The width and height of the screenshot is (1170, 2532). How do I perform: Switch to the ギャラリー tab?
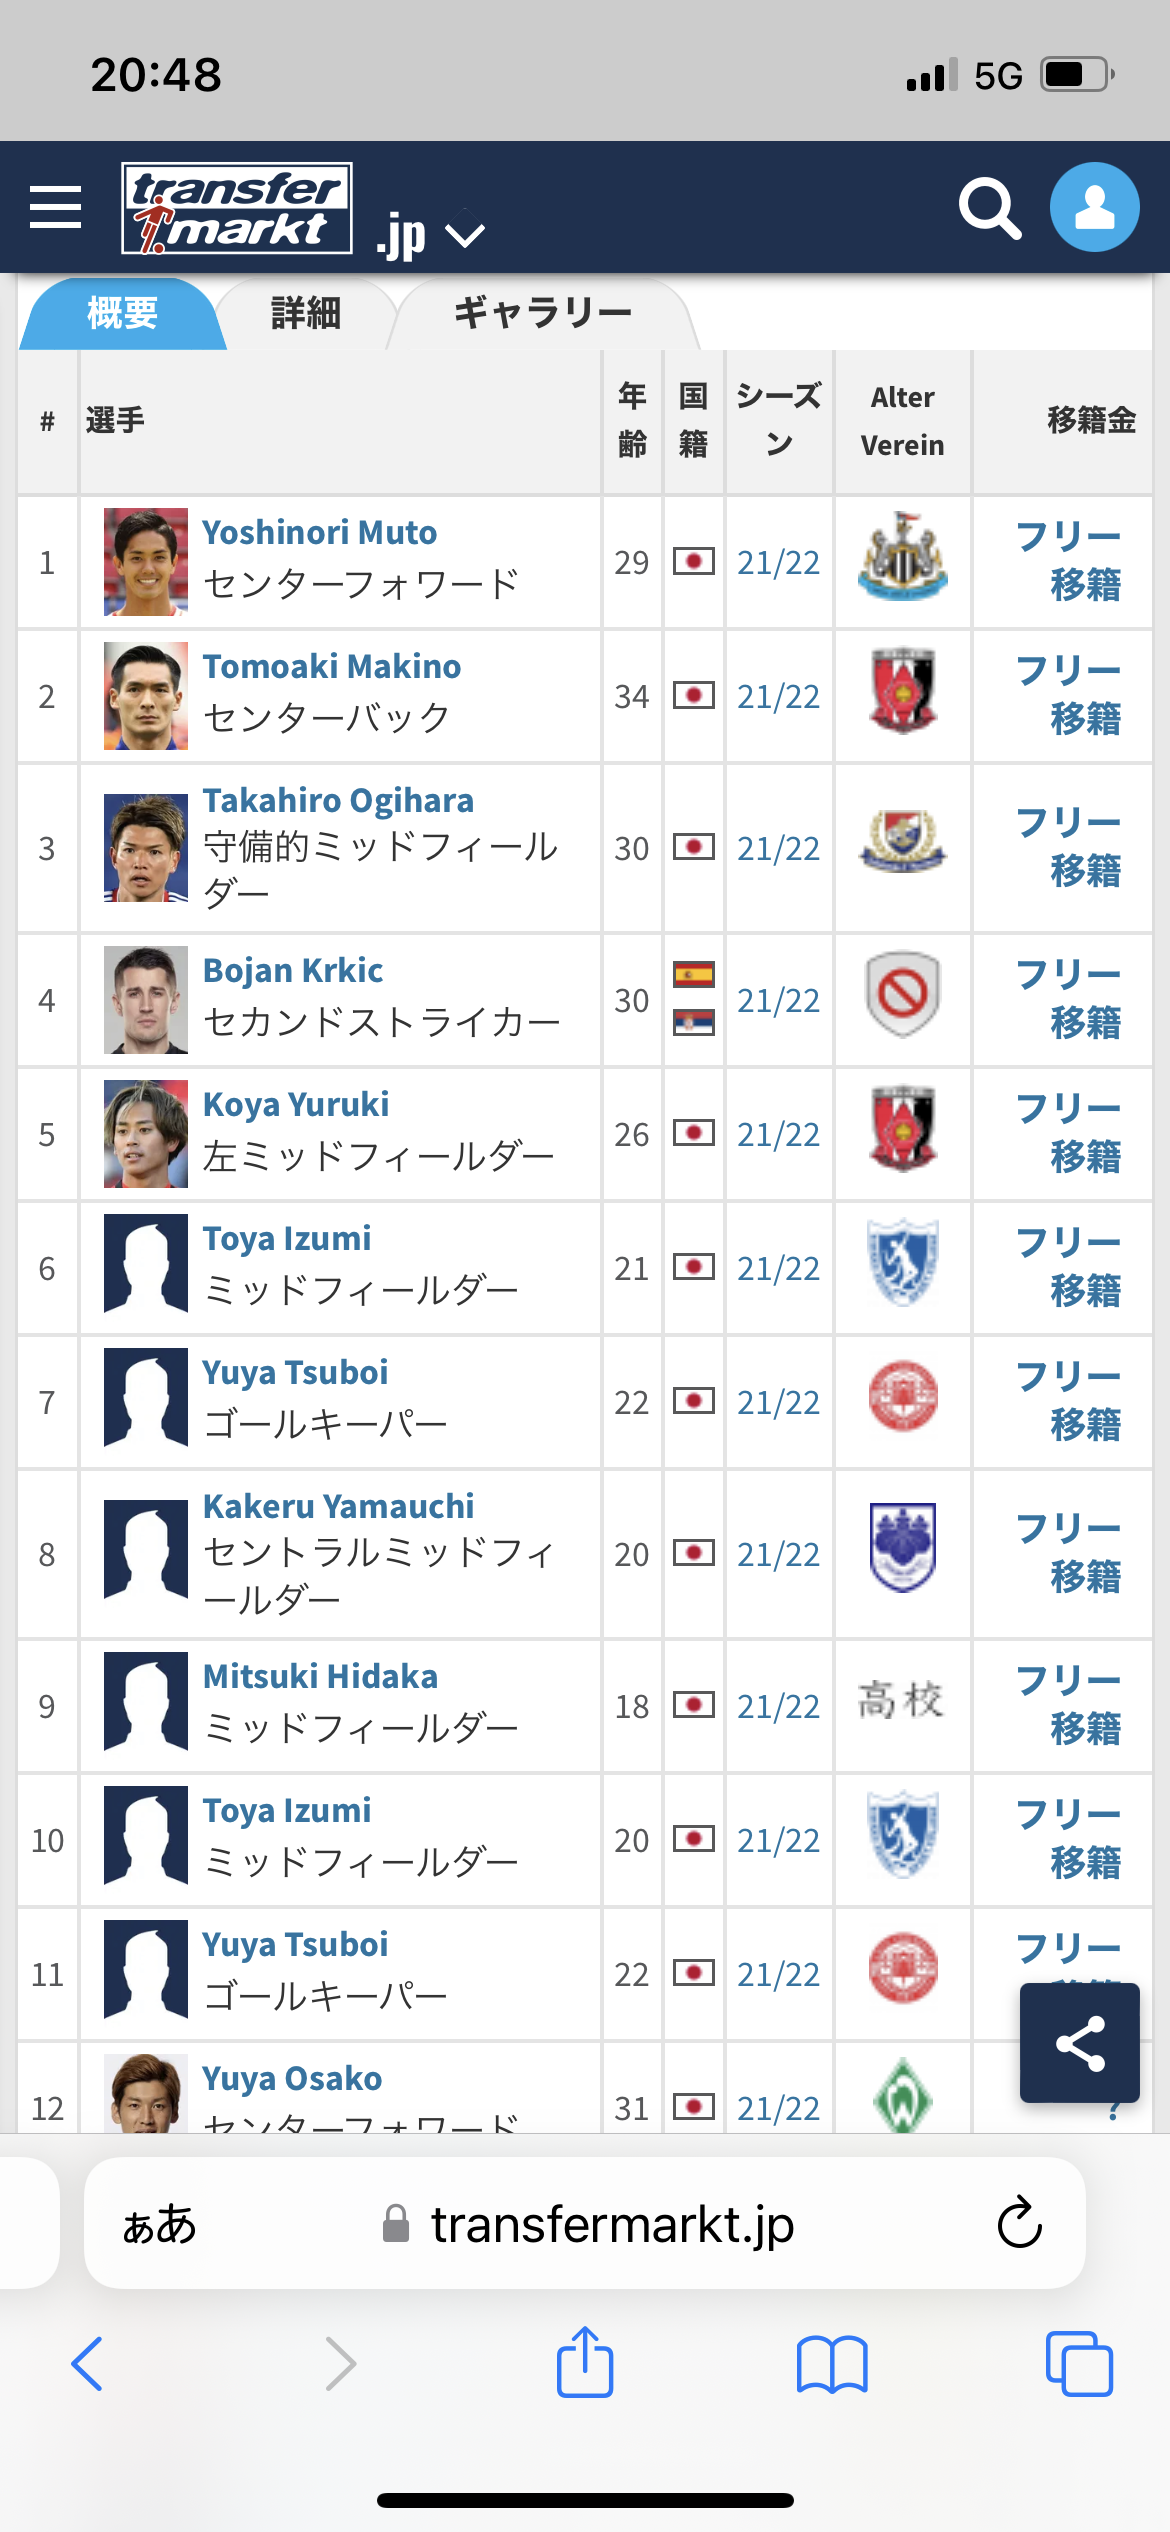543,314
